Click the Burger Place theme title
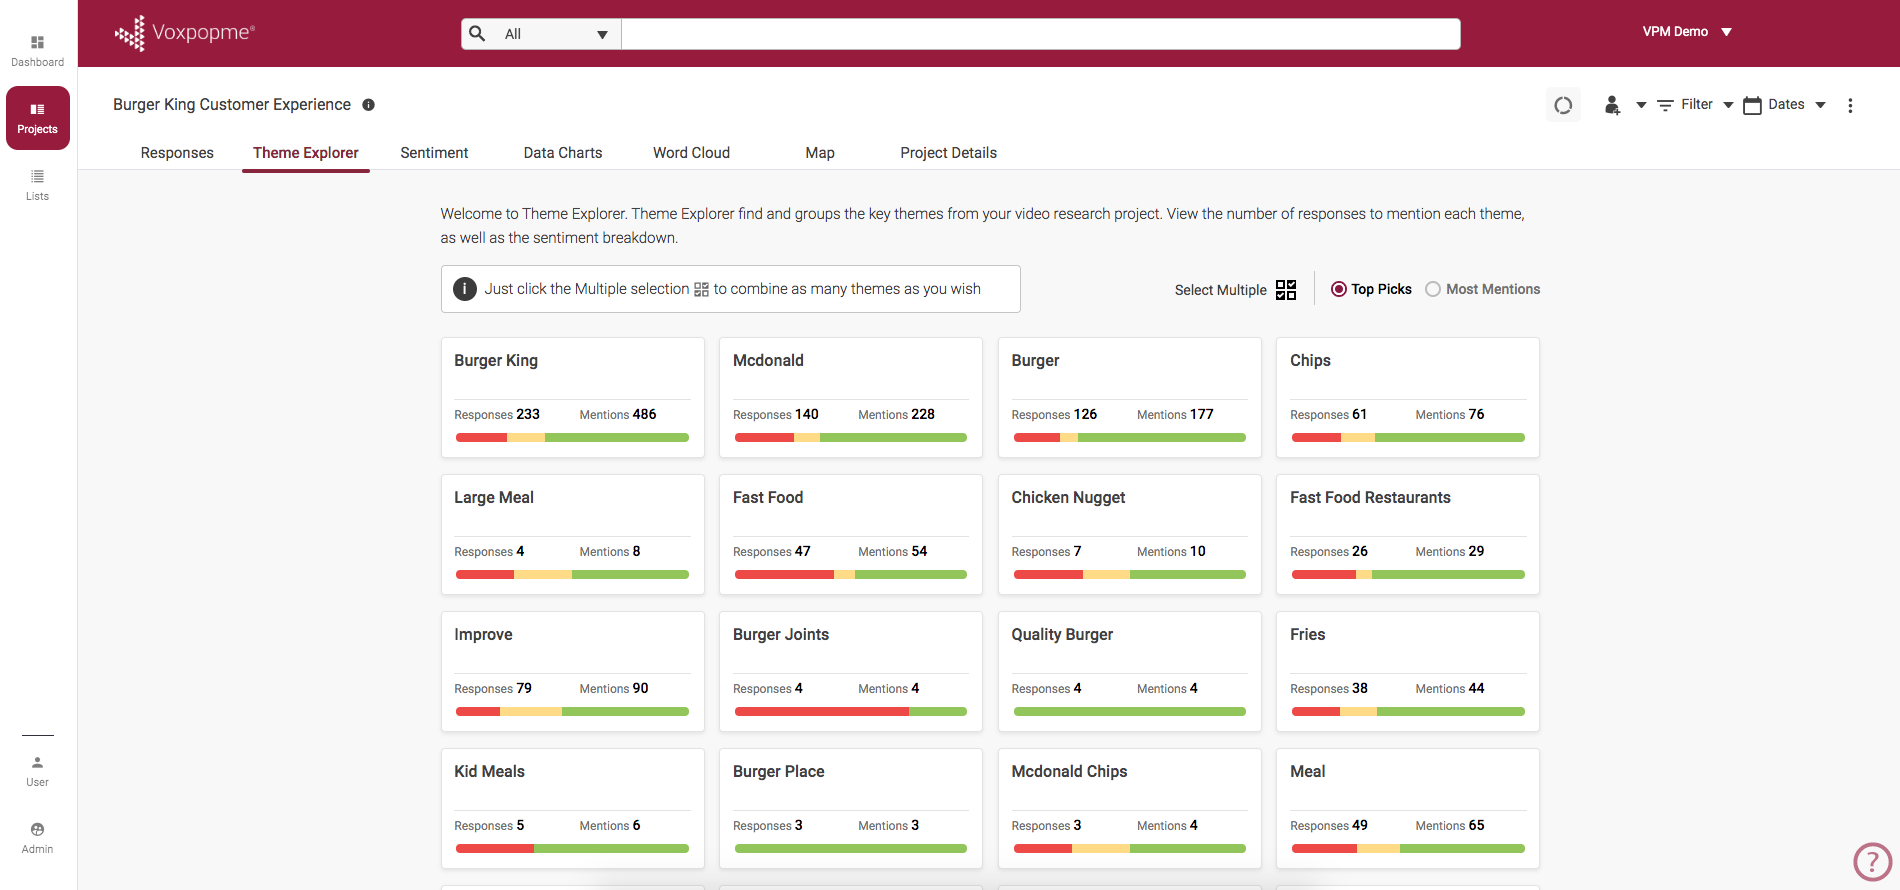The width and height of the screenshot is (1900, 890). (x=778, y=772)
